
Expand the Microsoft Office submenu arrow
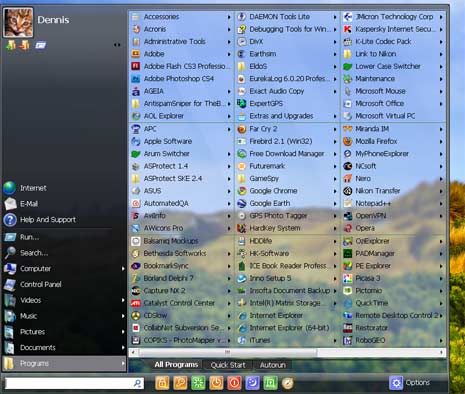click(441, 104)
